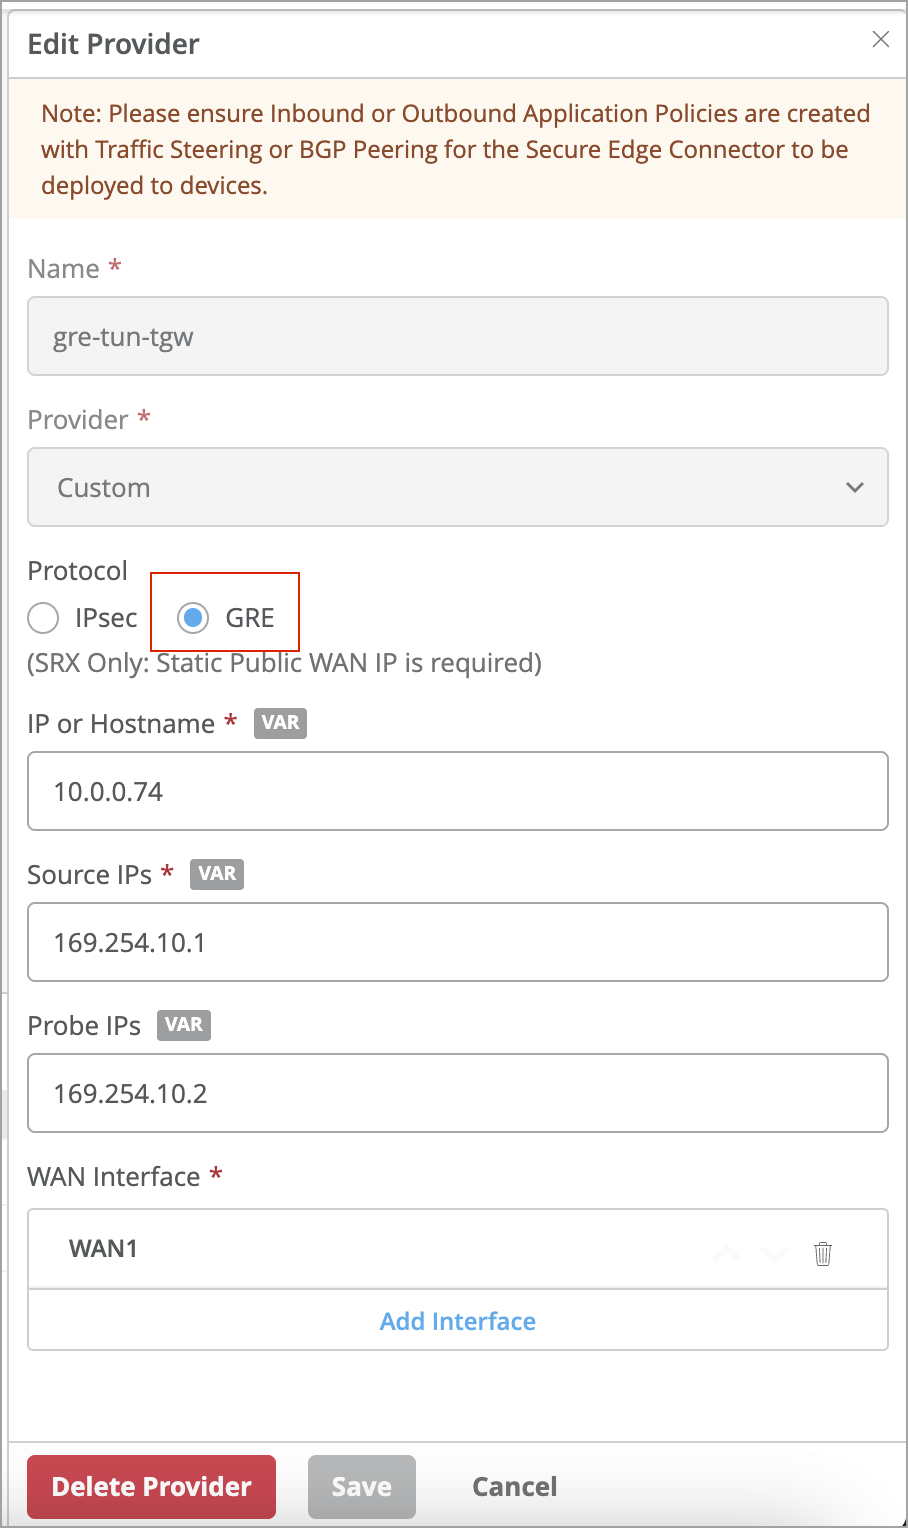This screenshot has height=1528, width=908.
Task: Click the VAR badge beside Probe IPs
Action: pyautogui.click(x=184, y=1025)
